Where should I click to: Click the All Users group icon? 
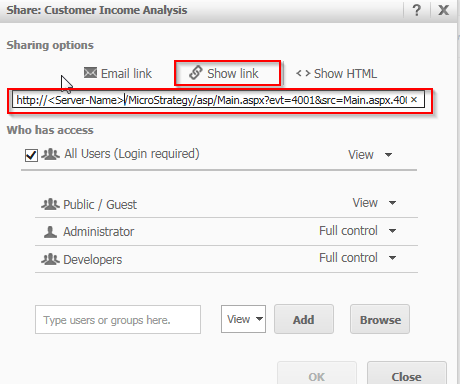click(50, 154)
